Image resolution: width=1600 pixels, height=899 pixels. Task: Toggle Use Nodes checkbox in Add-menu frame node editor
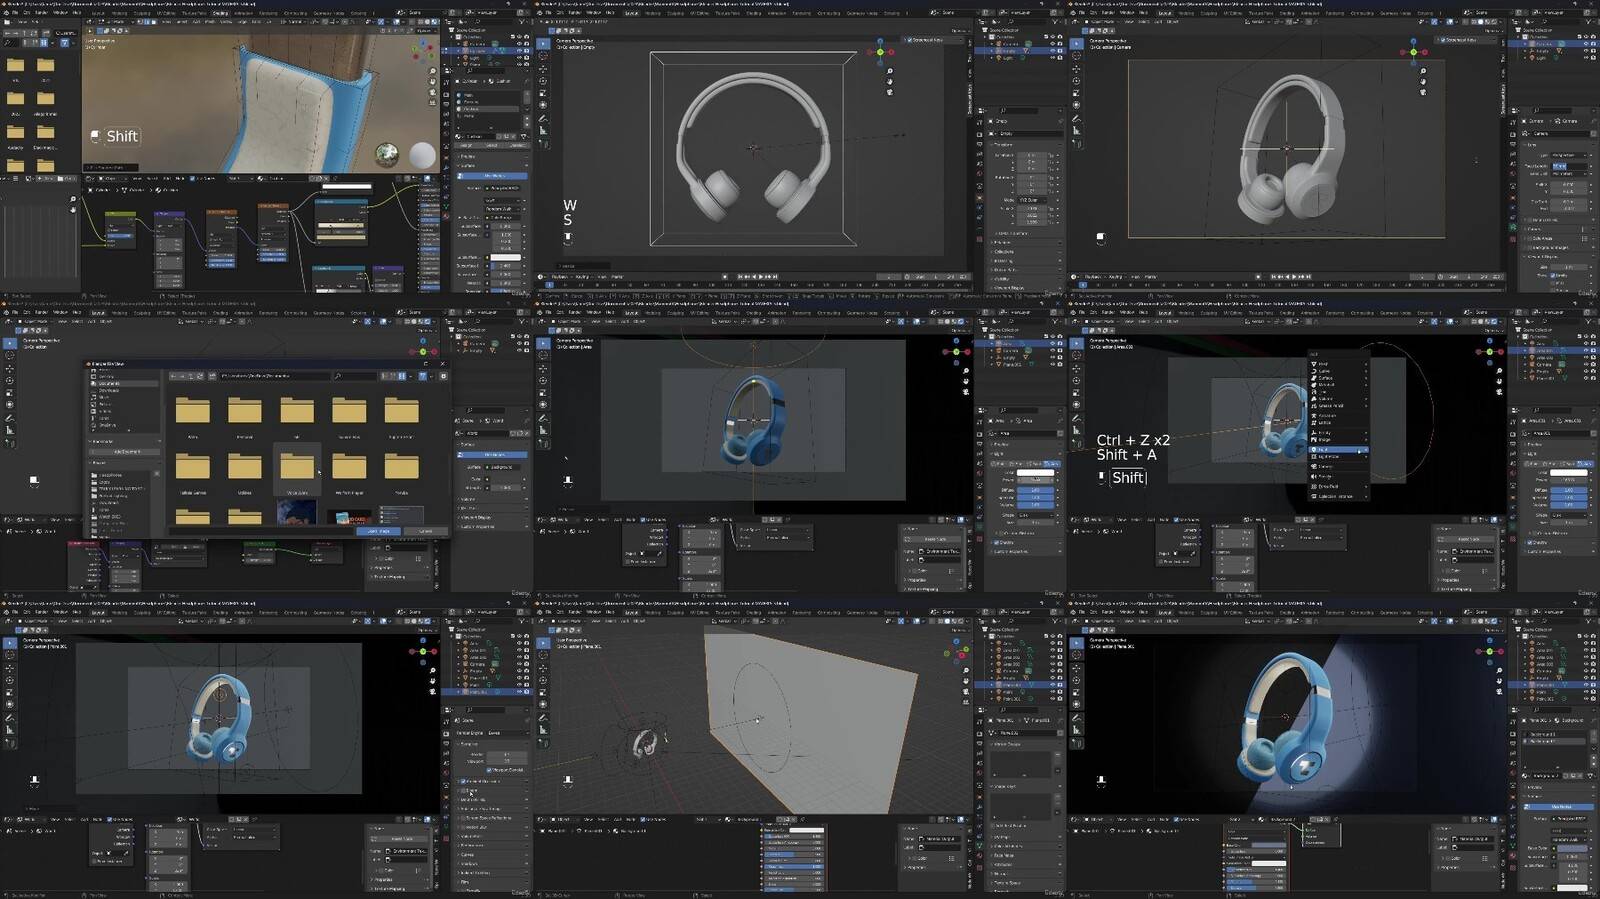click(x=1176, y=520)
